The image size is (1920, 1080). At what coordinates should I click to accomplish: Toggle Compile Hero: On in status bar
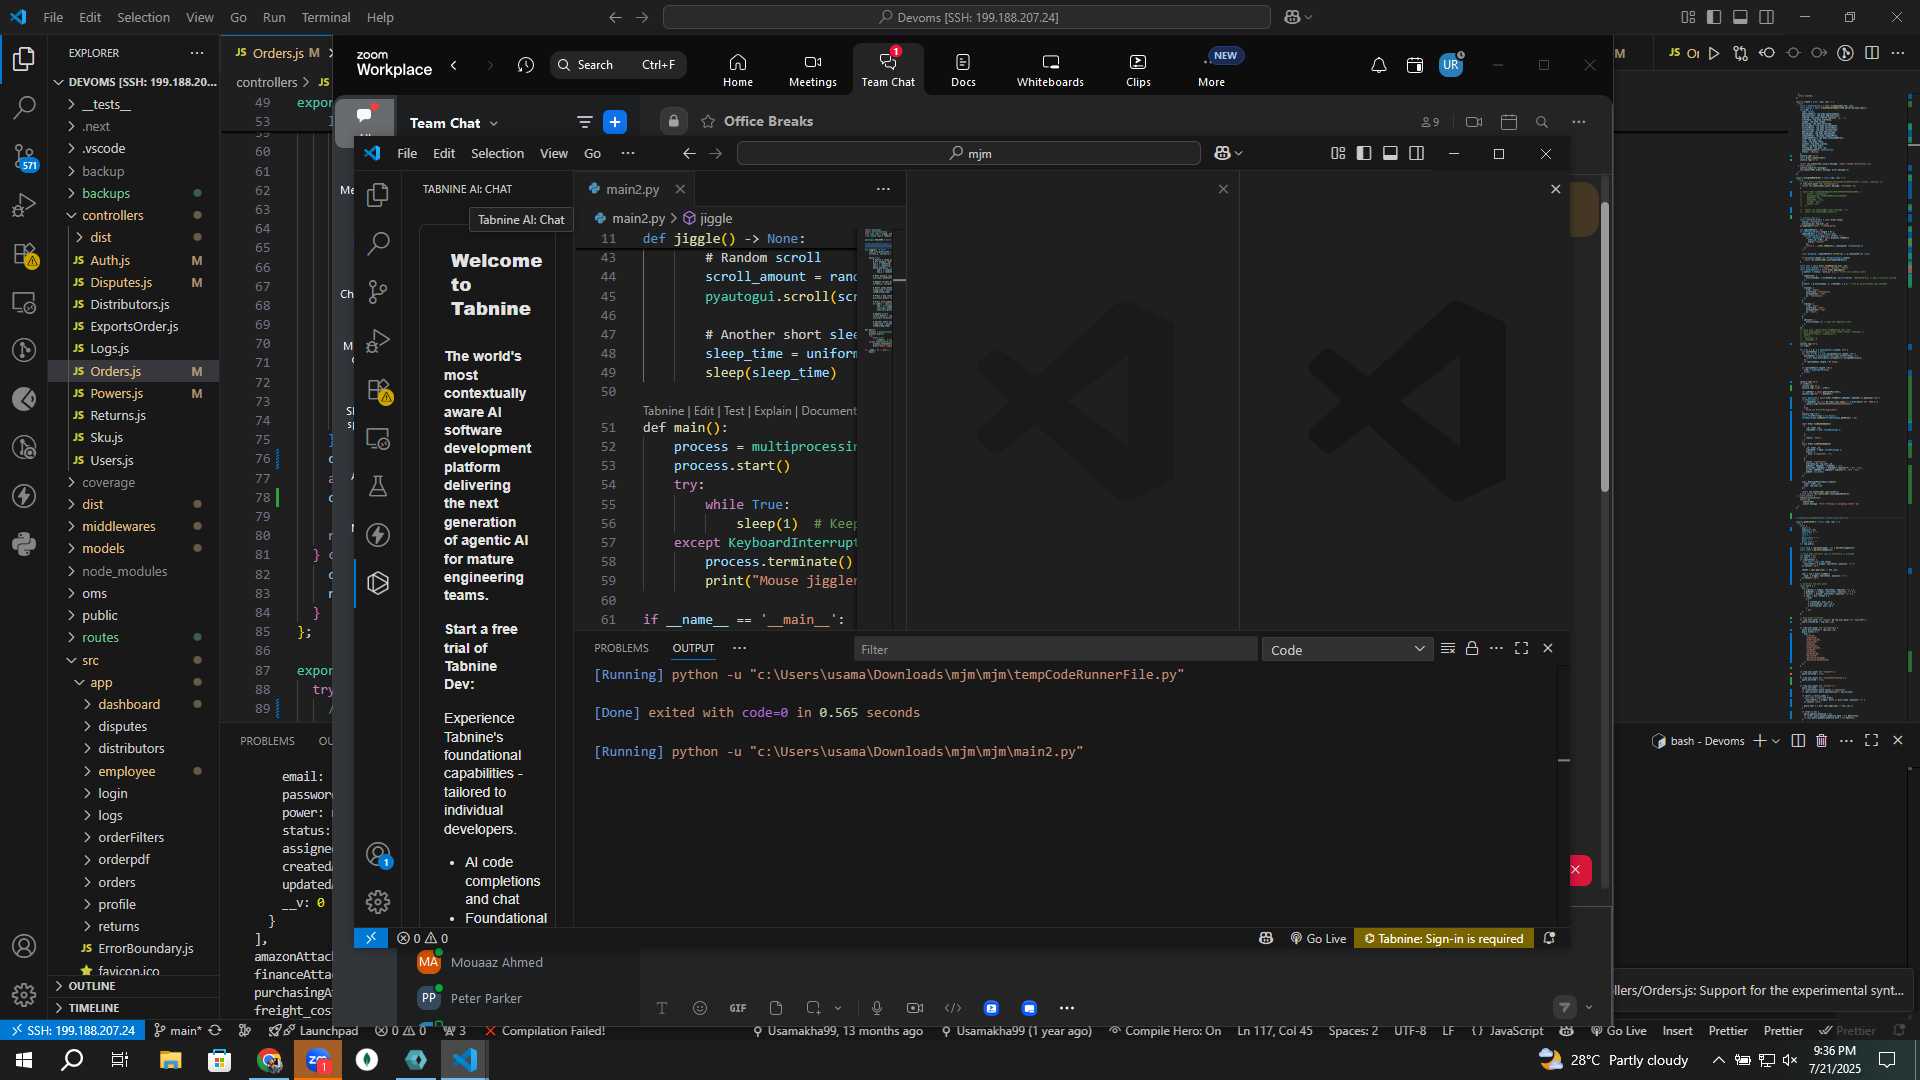(x=1165, y=1031)
